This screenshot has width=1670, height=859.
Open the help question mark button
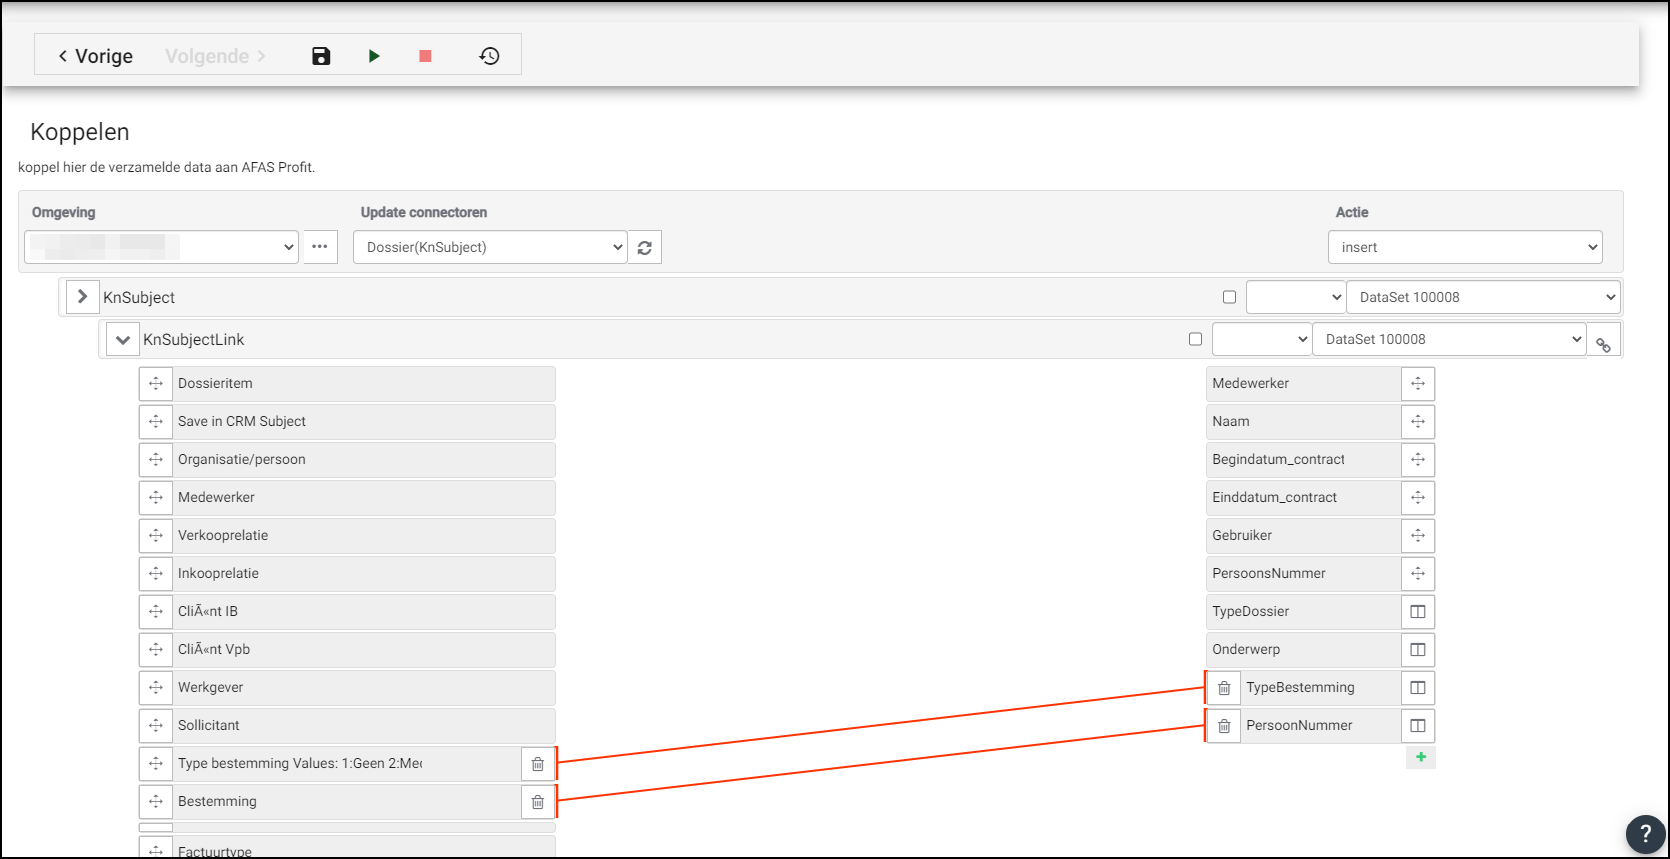click(1645, 834)
